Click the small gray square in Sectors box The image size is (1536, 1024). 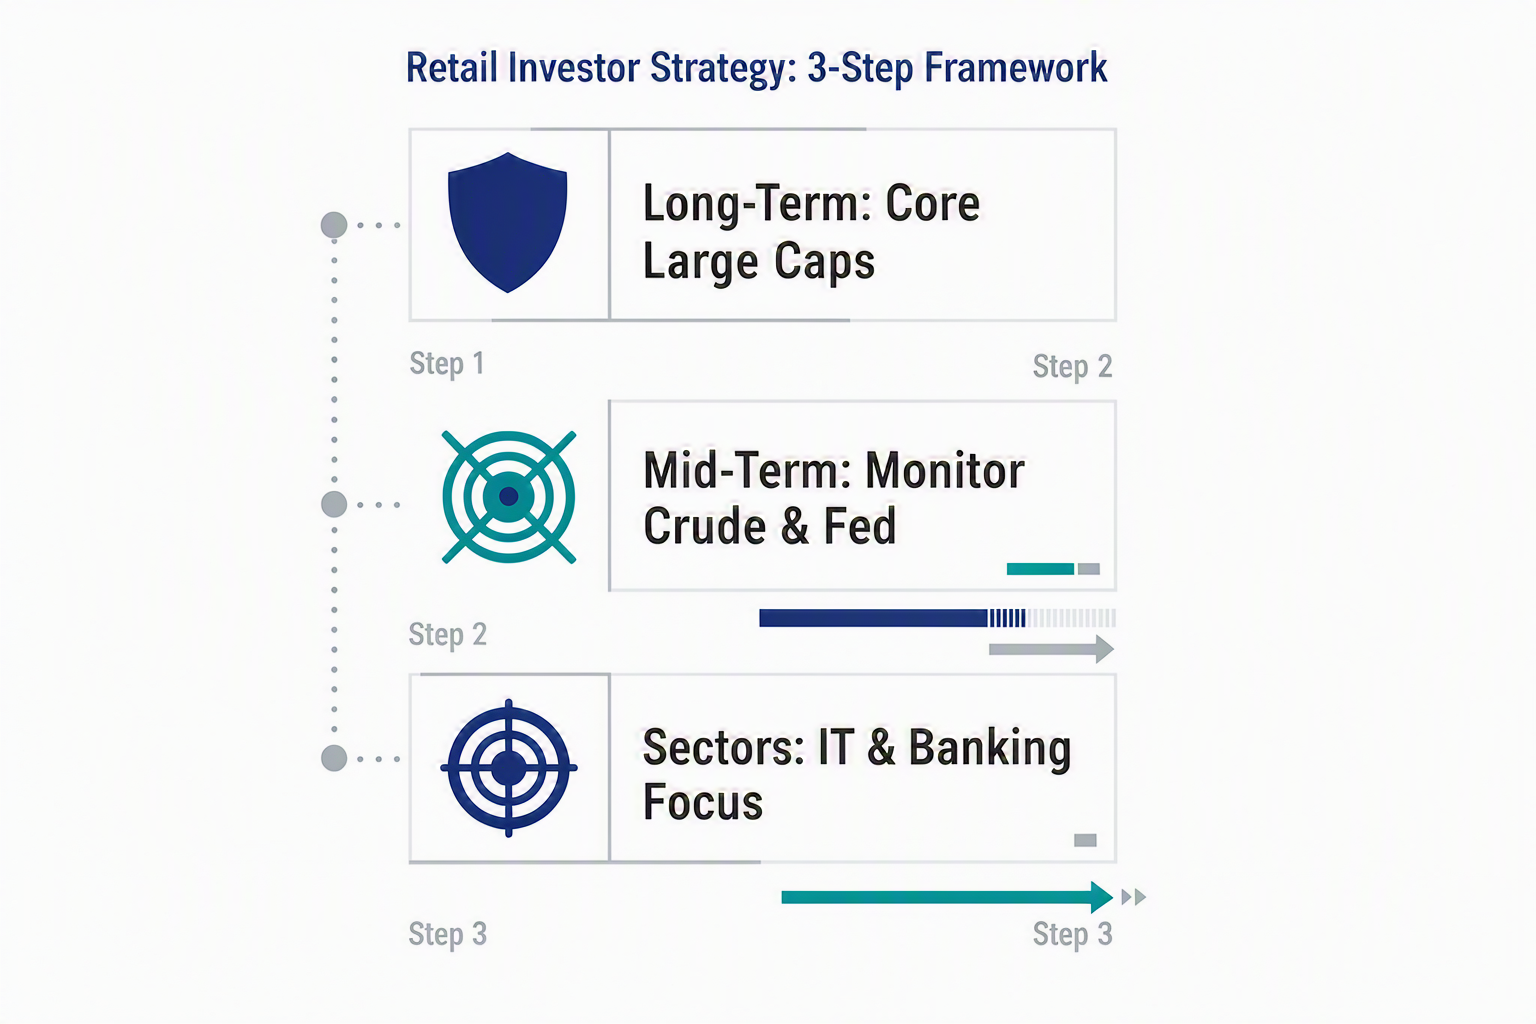pos(1085,840)
